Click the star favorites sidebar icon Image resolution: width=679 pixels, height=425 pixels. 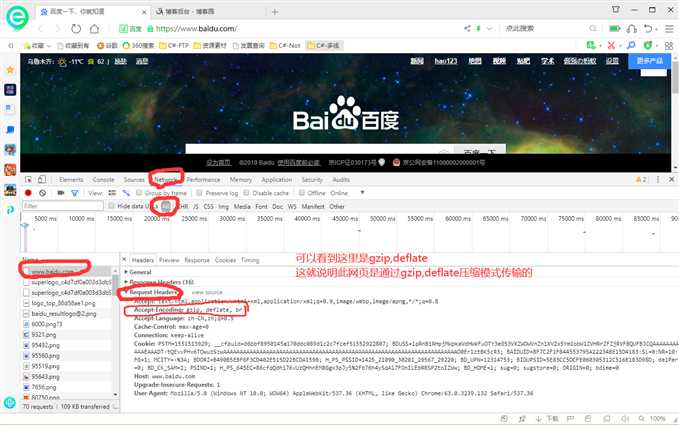pyautogui.click(x=10, y=69)
